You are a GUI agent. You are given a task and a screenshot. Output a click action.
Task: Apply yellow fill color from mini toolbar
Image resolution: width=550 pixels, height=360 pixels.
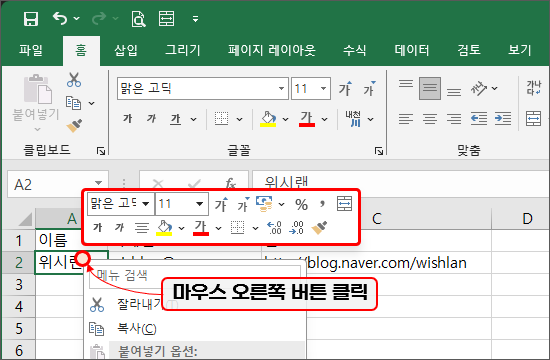164,228
